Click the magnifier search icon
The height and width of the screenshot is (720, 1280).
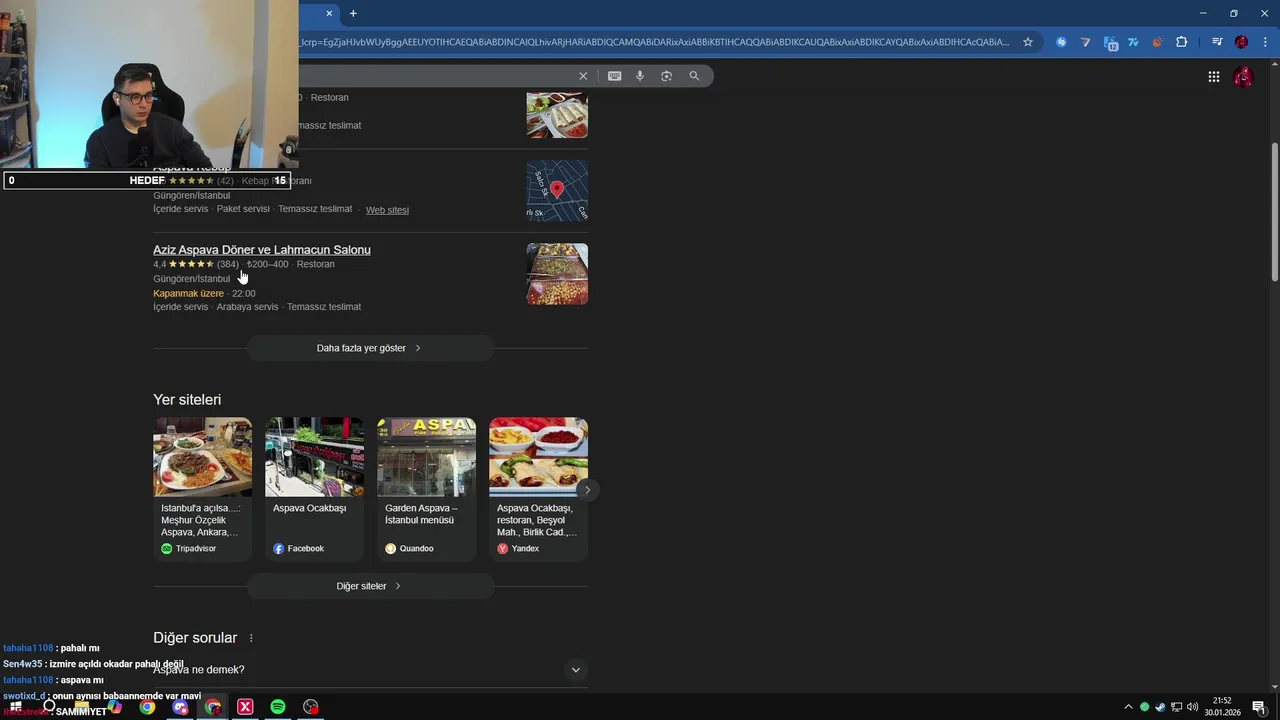694,76
